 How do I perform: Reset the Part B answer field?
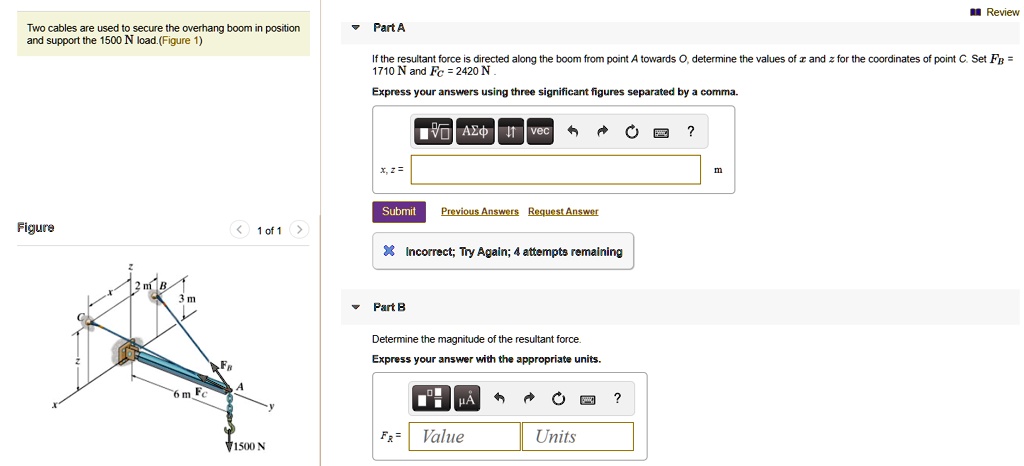pos(558,398)
